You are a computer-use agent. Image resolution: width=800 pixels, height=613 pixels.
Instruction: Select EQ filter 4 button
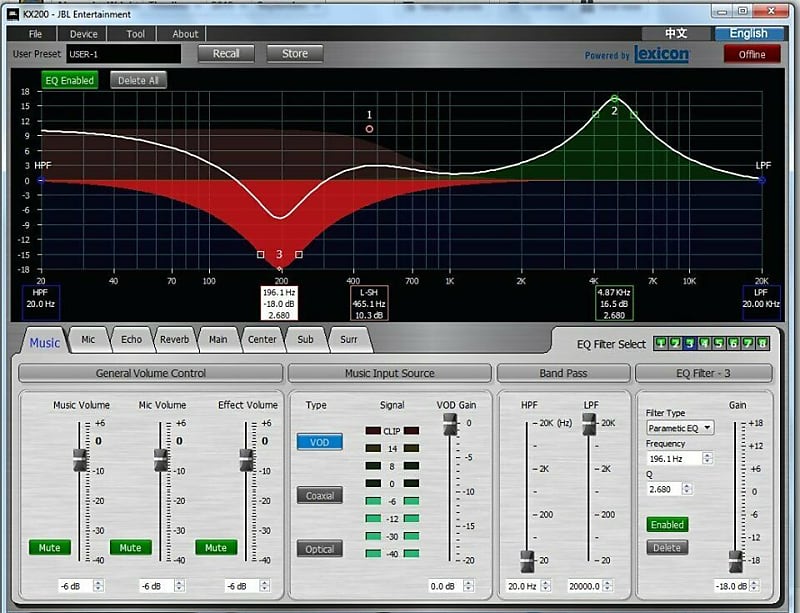pyautogui.click(x=705, y=344)
